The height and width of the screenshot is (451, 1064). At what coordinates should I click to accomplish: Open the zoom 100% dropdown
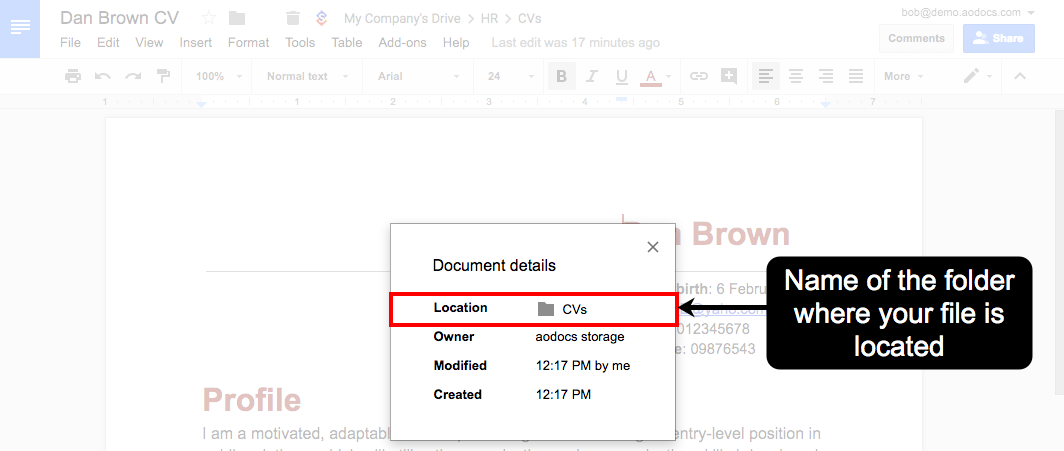216,76
